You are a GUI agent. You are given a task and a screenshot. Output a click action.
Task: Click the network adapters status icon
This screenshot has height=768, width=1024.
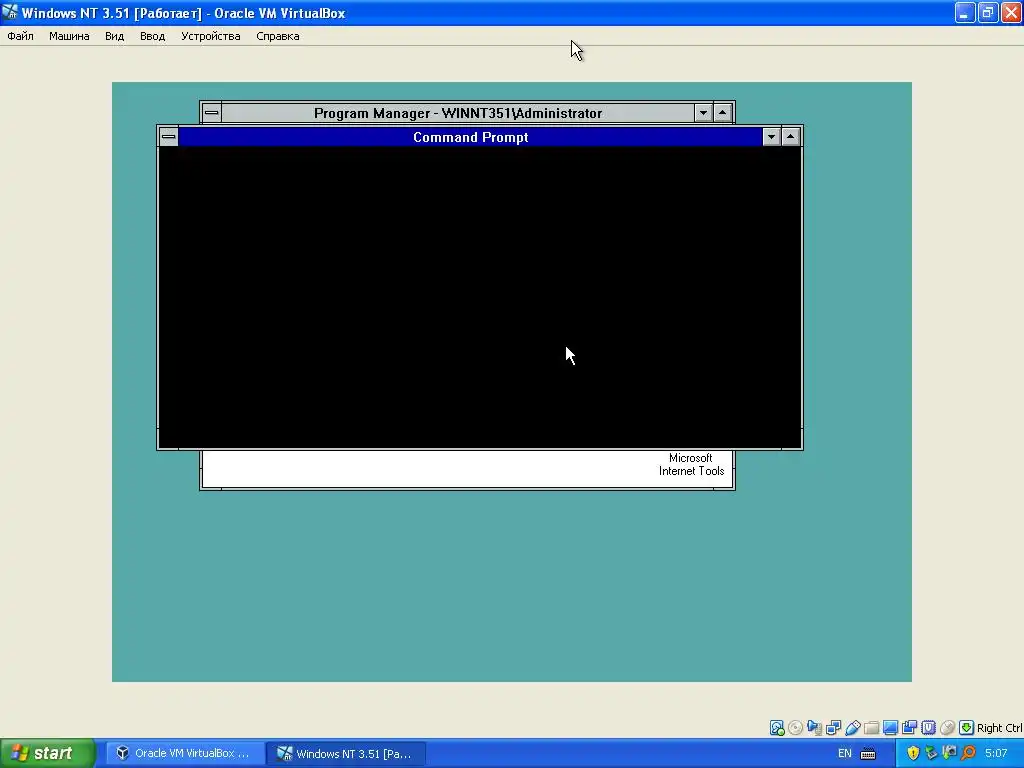coord(833,728)
